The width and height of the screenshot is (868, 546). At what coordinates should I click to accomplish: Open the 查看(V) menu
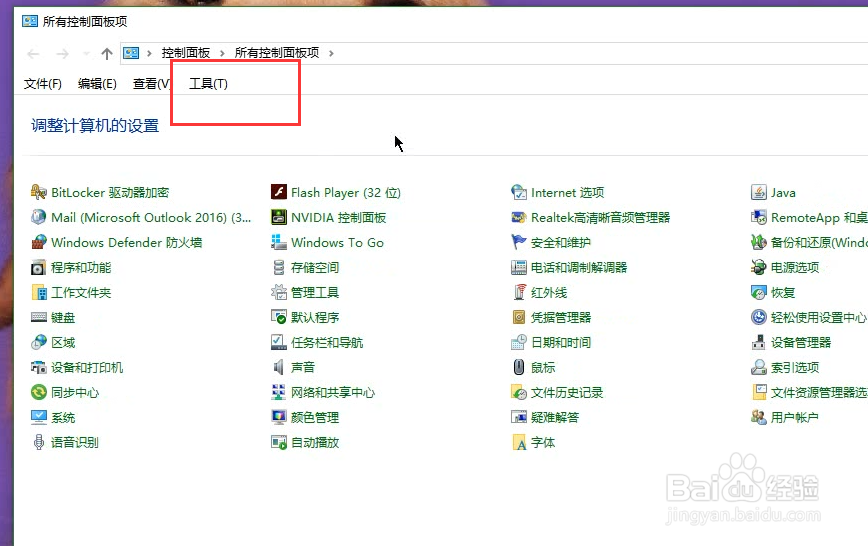click(x=152, y=84)
